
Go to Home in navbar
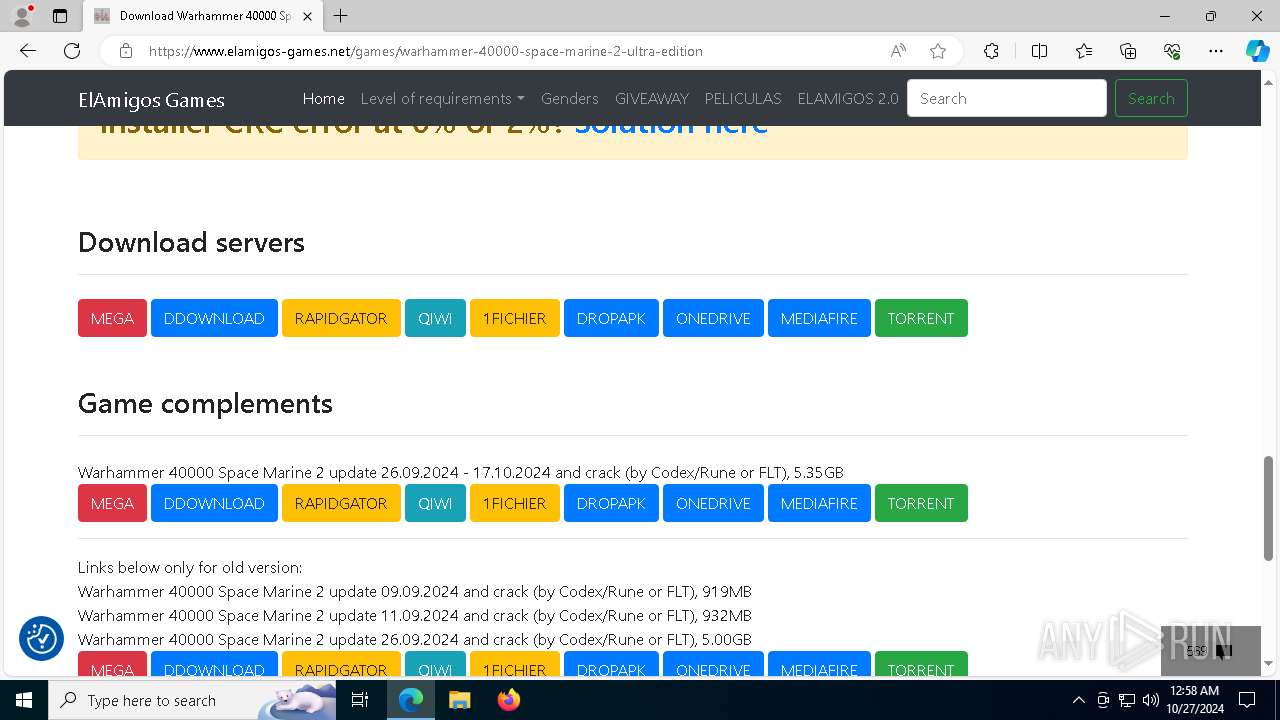(x=324, y=98)
